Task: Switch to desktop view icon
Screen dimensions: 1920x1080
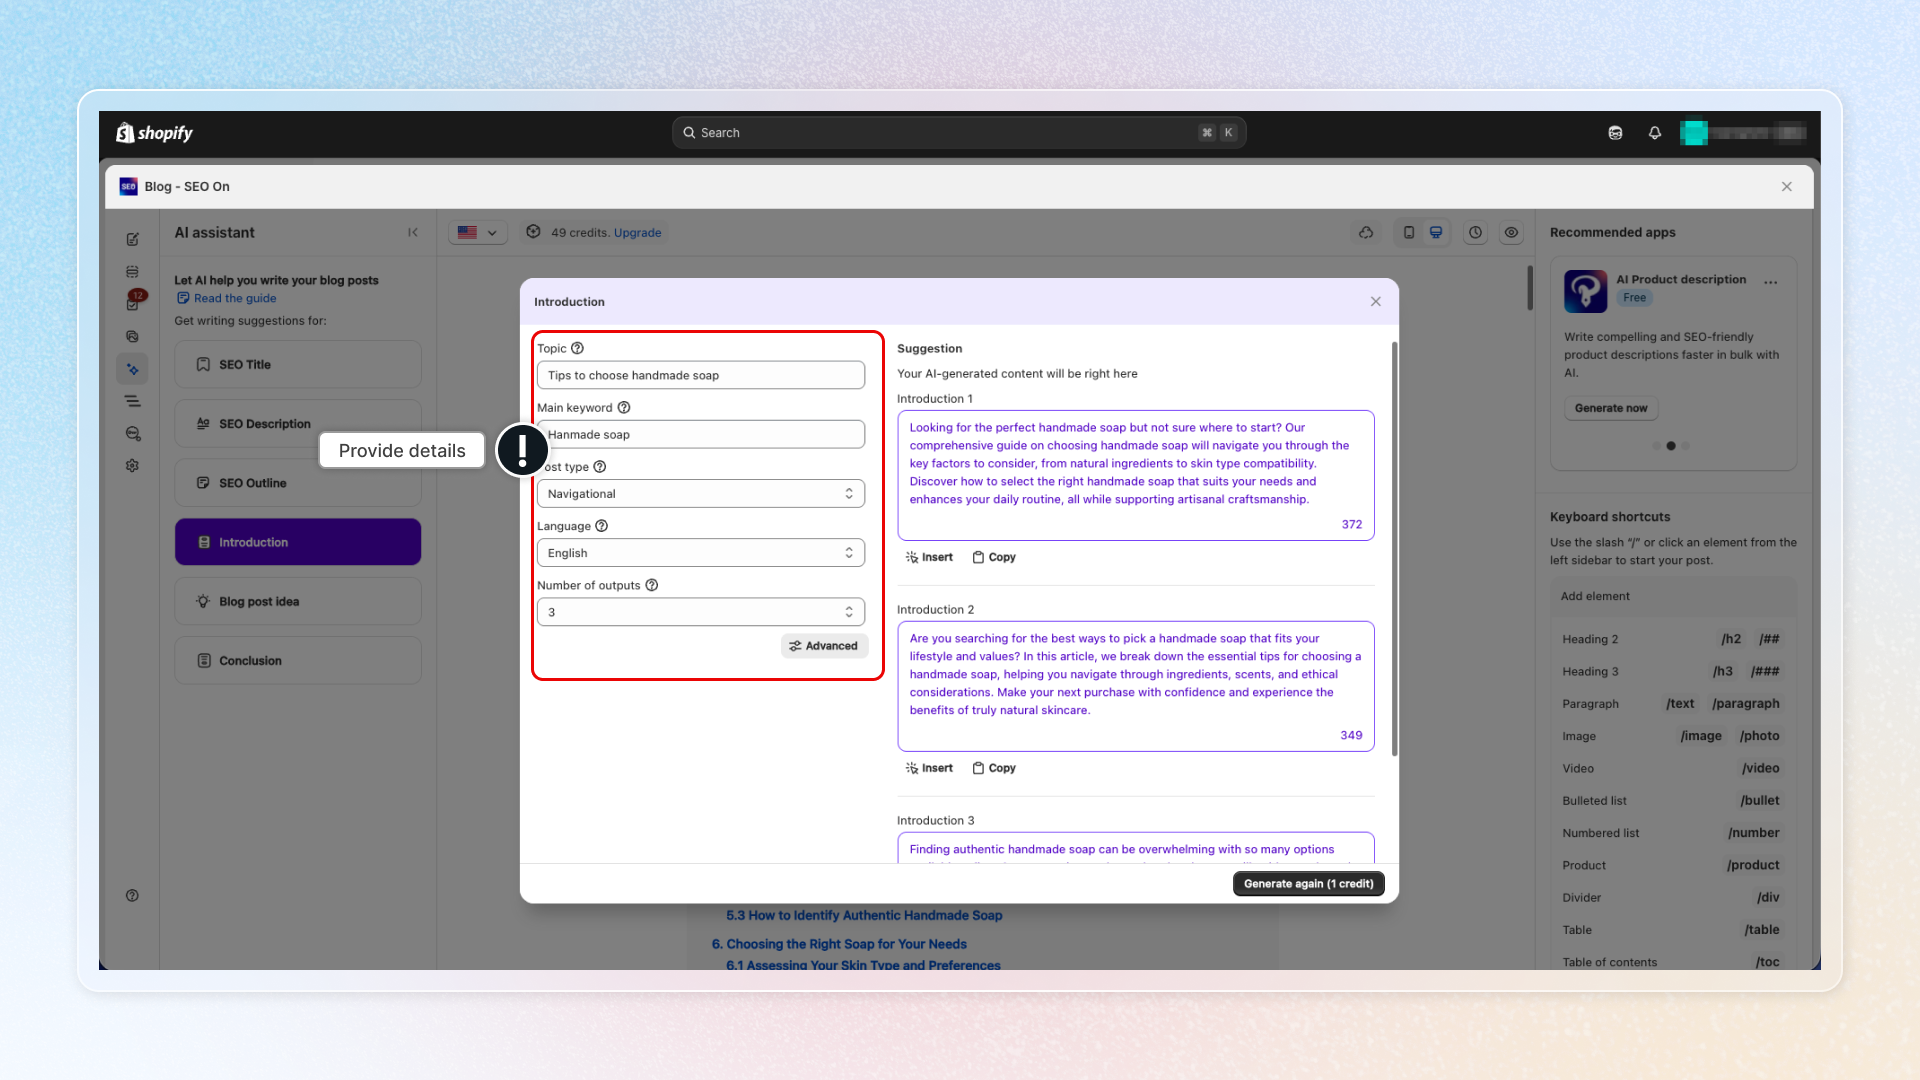Action: [1436, 233]
